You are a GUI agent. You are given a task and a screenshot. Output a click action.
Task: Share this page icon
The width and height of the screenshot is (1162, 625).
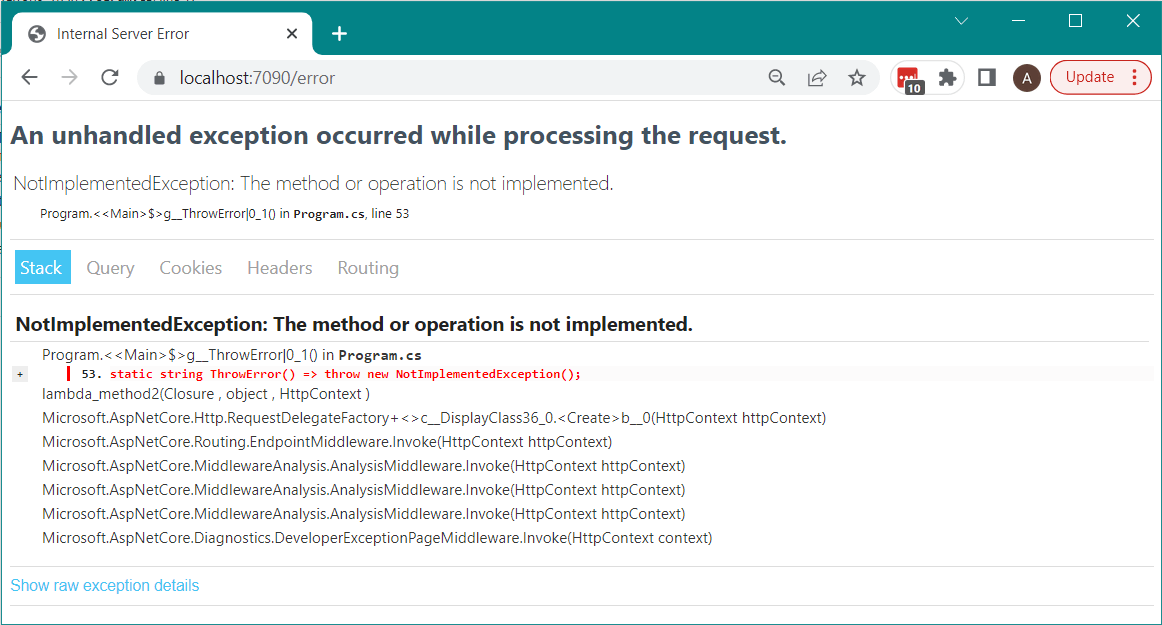coord(817,77)
